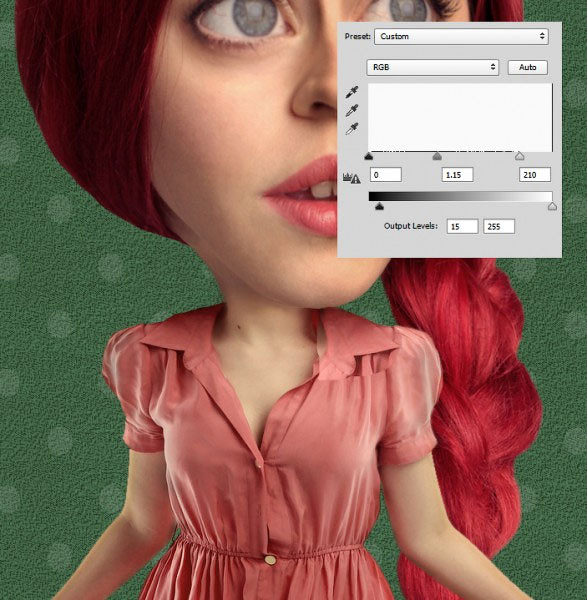587x600 pixels.
Task: Click the Auto button
Action: tap(527, 67)
